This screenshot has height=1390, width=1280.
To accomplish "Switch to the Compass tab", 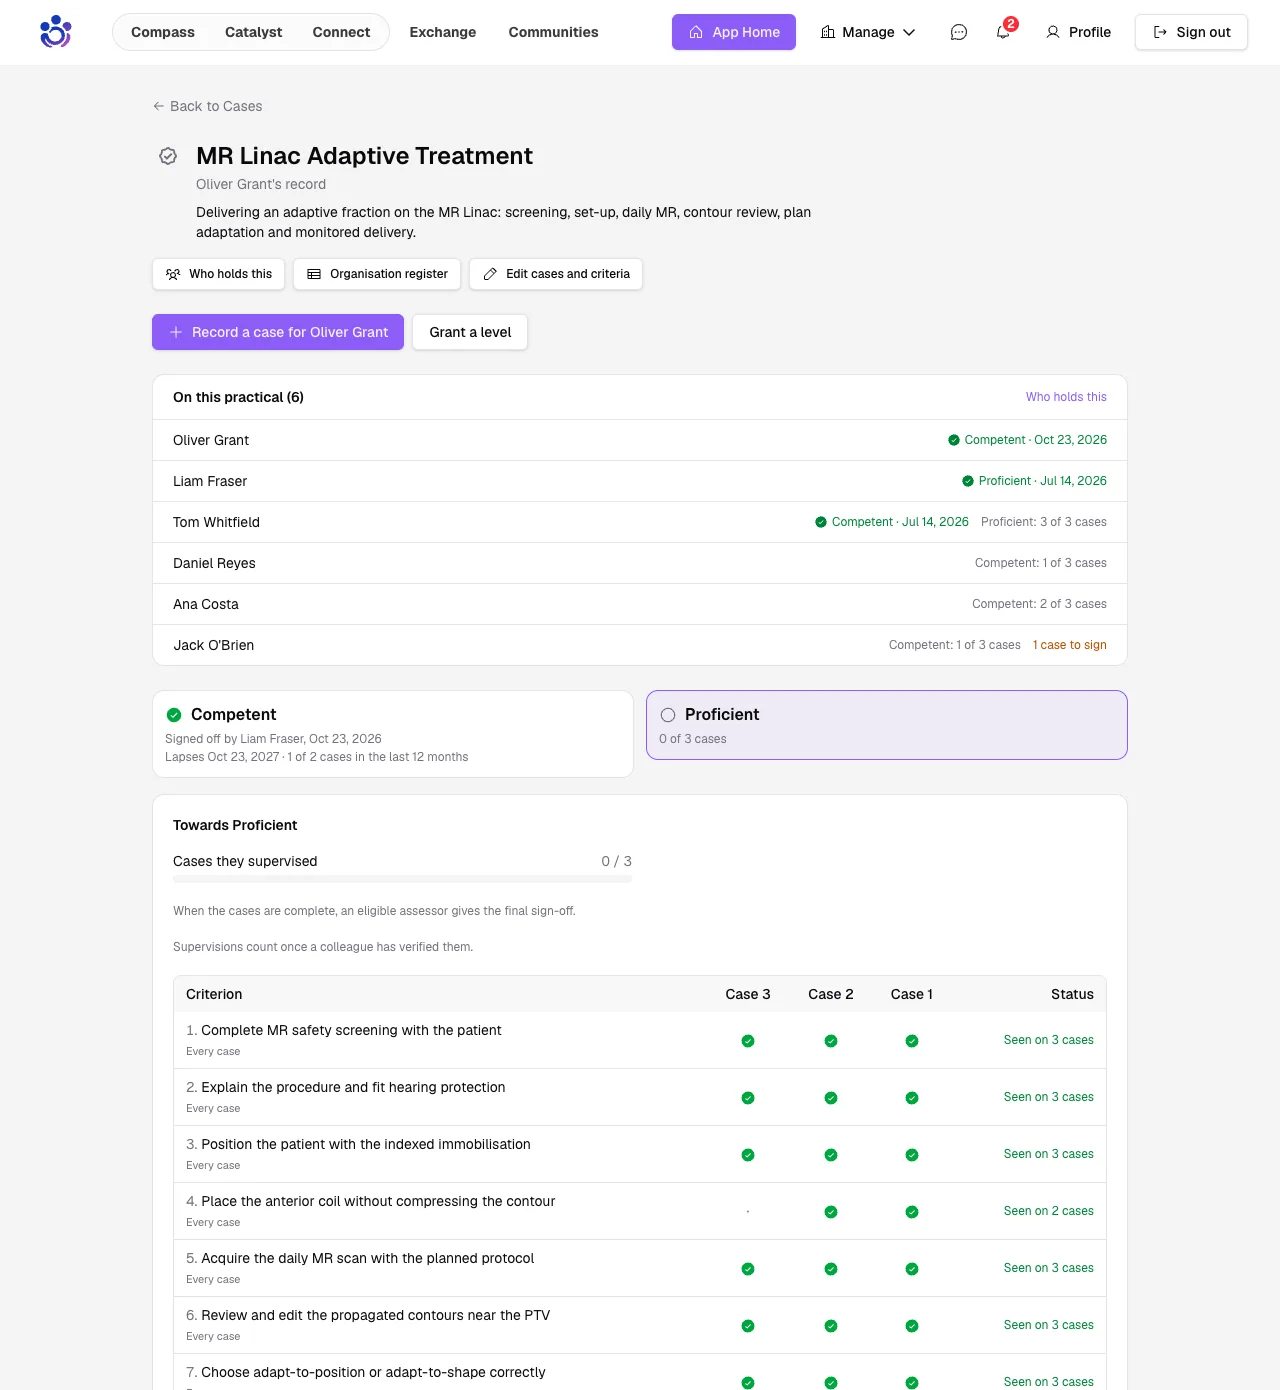I will [163, 32].
